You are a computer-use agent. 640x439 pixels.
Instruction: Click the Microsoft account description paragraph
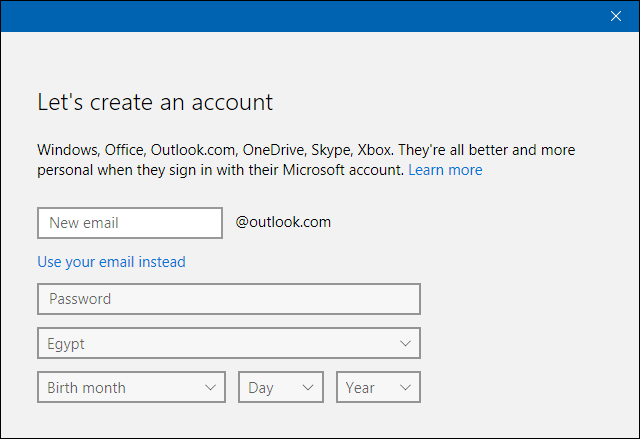(x=306, y=160)
